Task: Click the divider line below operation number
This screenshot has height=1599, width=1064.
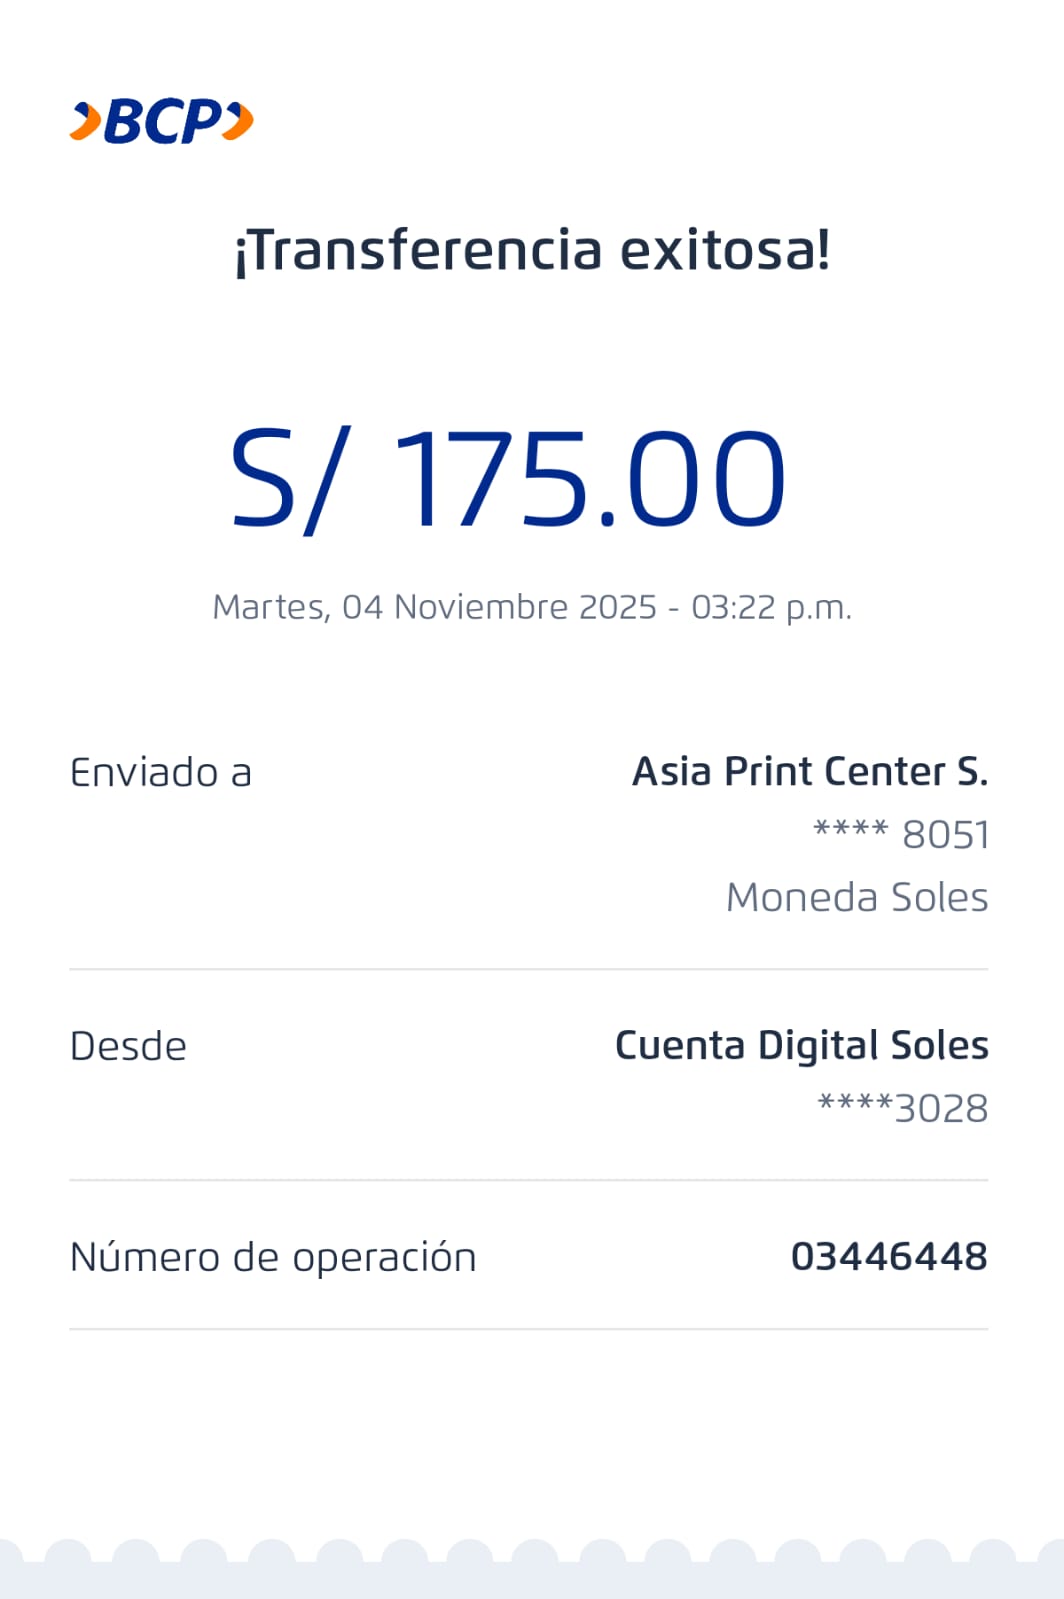Action: tap(528, 1329)
